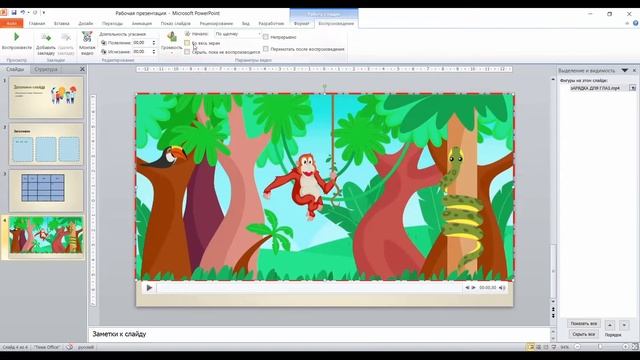This screenshot has height=360, width=640.
Task: Close the slides thumbnail pane
Action: point(82,69)
